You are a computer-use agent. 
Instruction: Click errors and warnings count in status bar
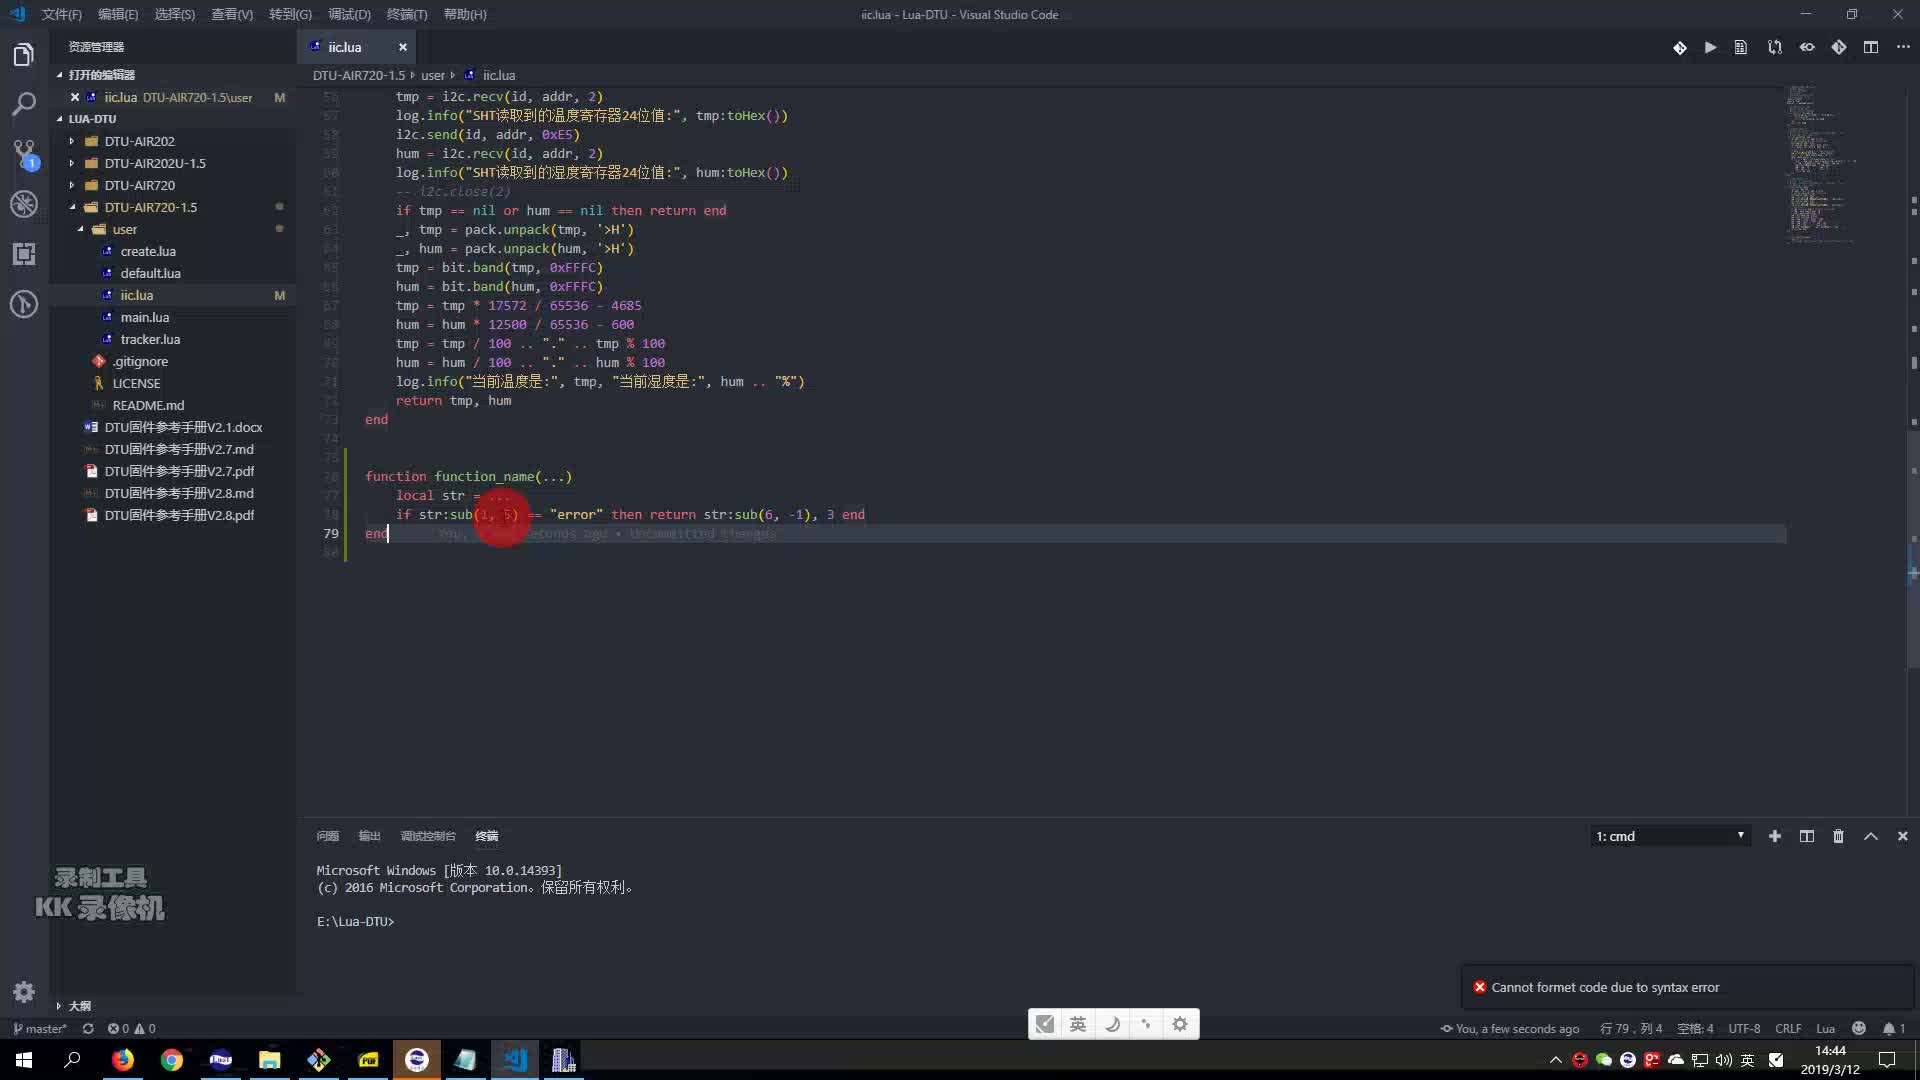(131, 1028)
